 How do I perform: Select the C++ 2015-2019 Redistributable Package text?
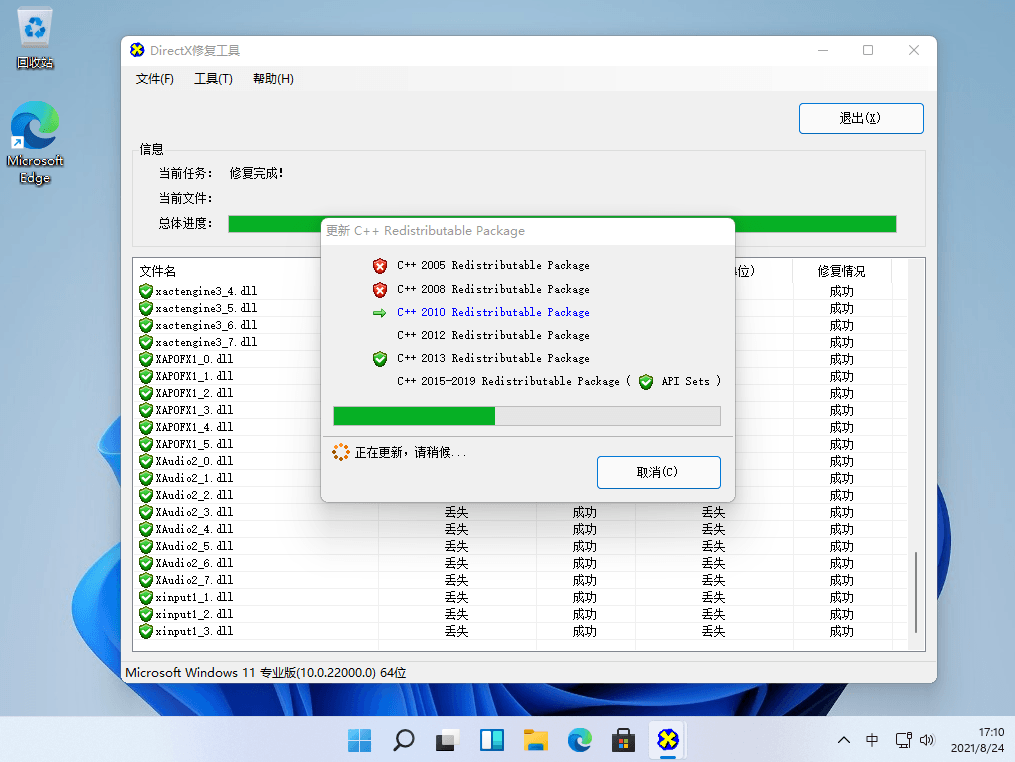pyautogui.click(x=508, y=382)
